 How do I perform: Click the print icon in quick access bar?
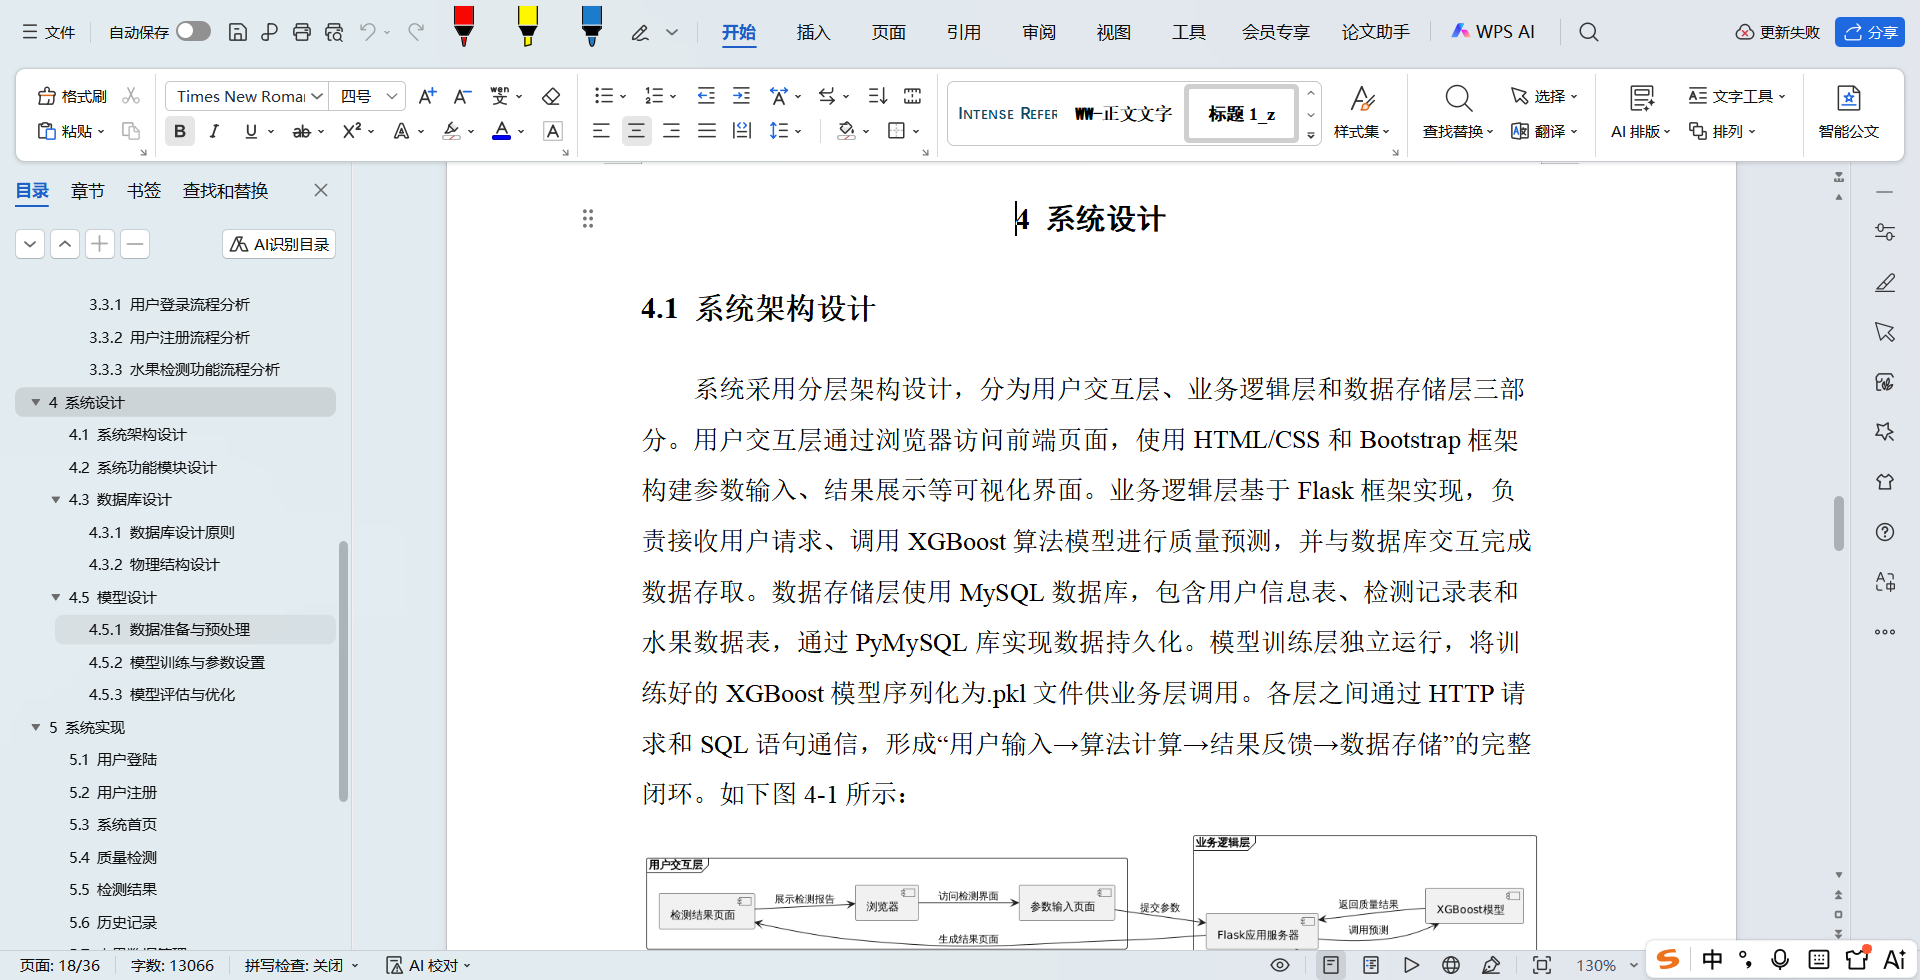click(x=301, y=32)
